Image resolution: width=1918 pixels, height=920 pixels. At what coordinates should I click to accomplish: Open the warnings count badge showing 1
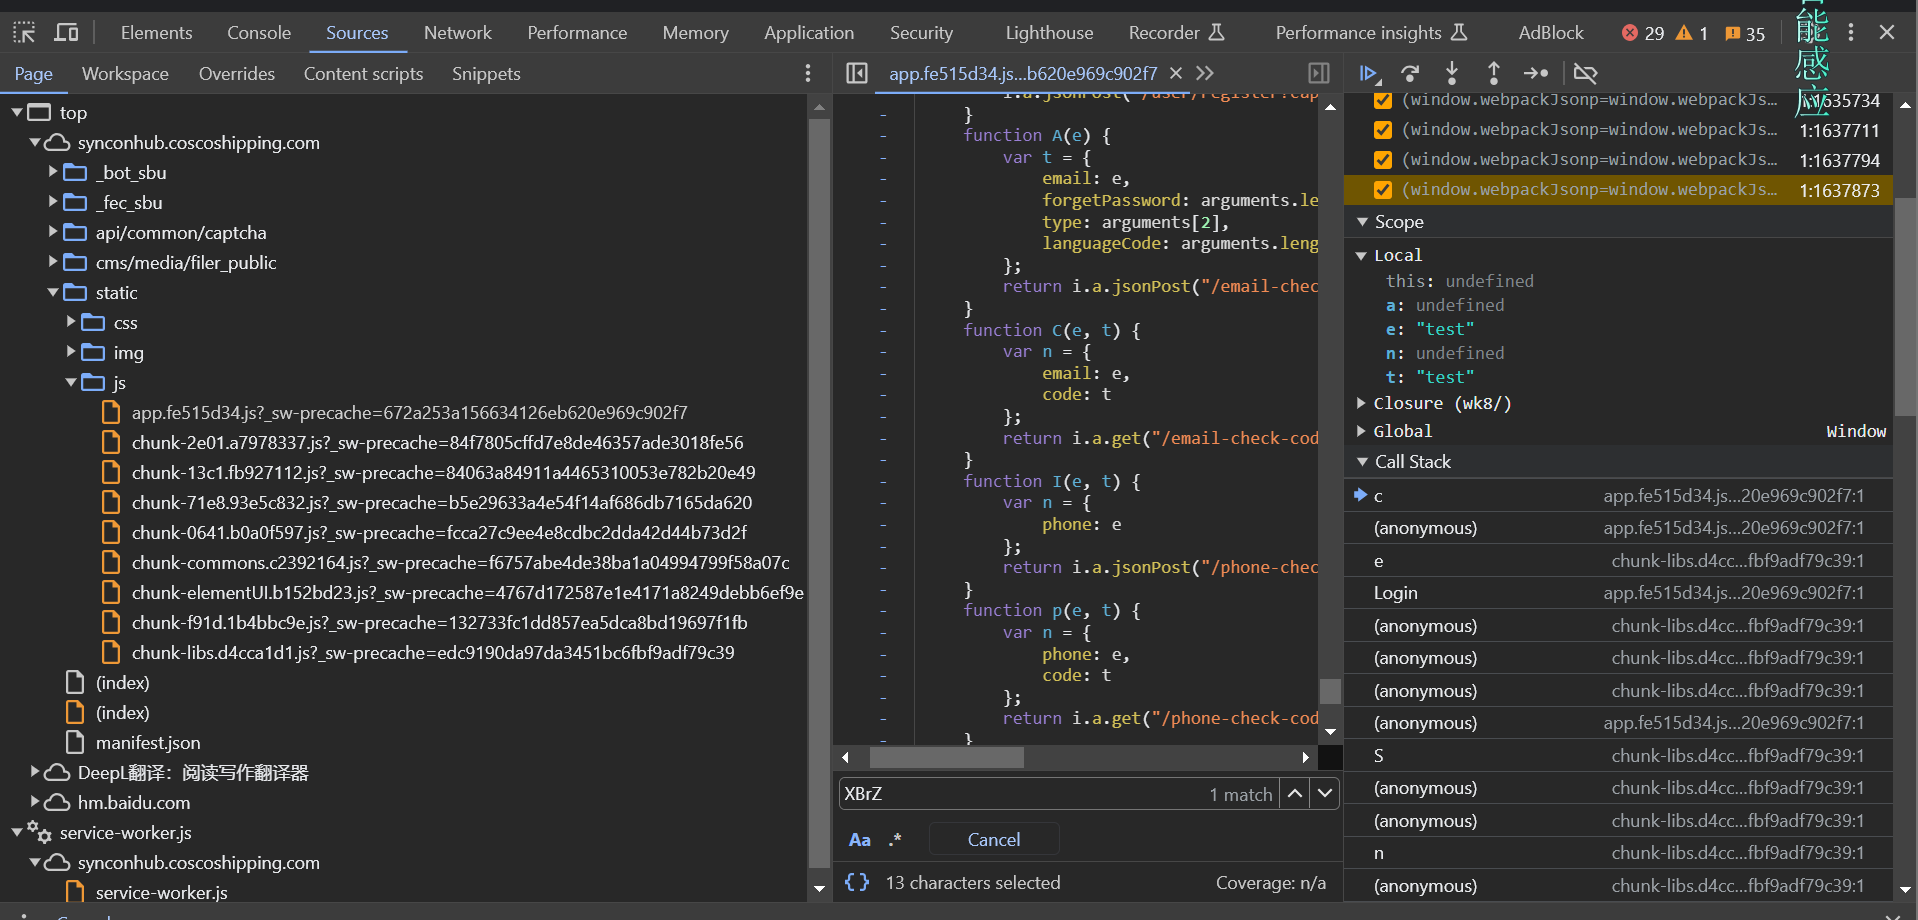1692,33
